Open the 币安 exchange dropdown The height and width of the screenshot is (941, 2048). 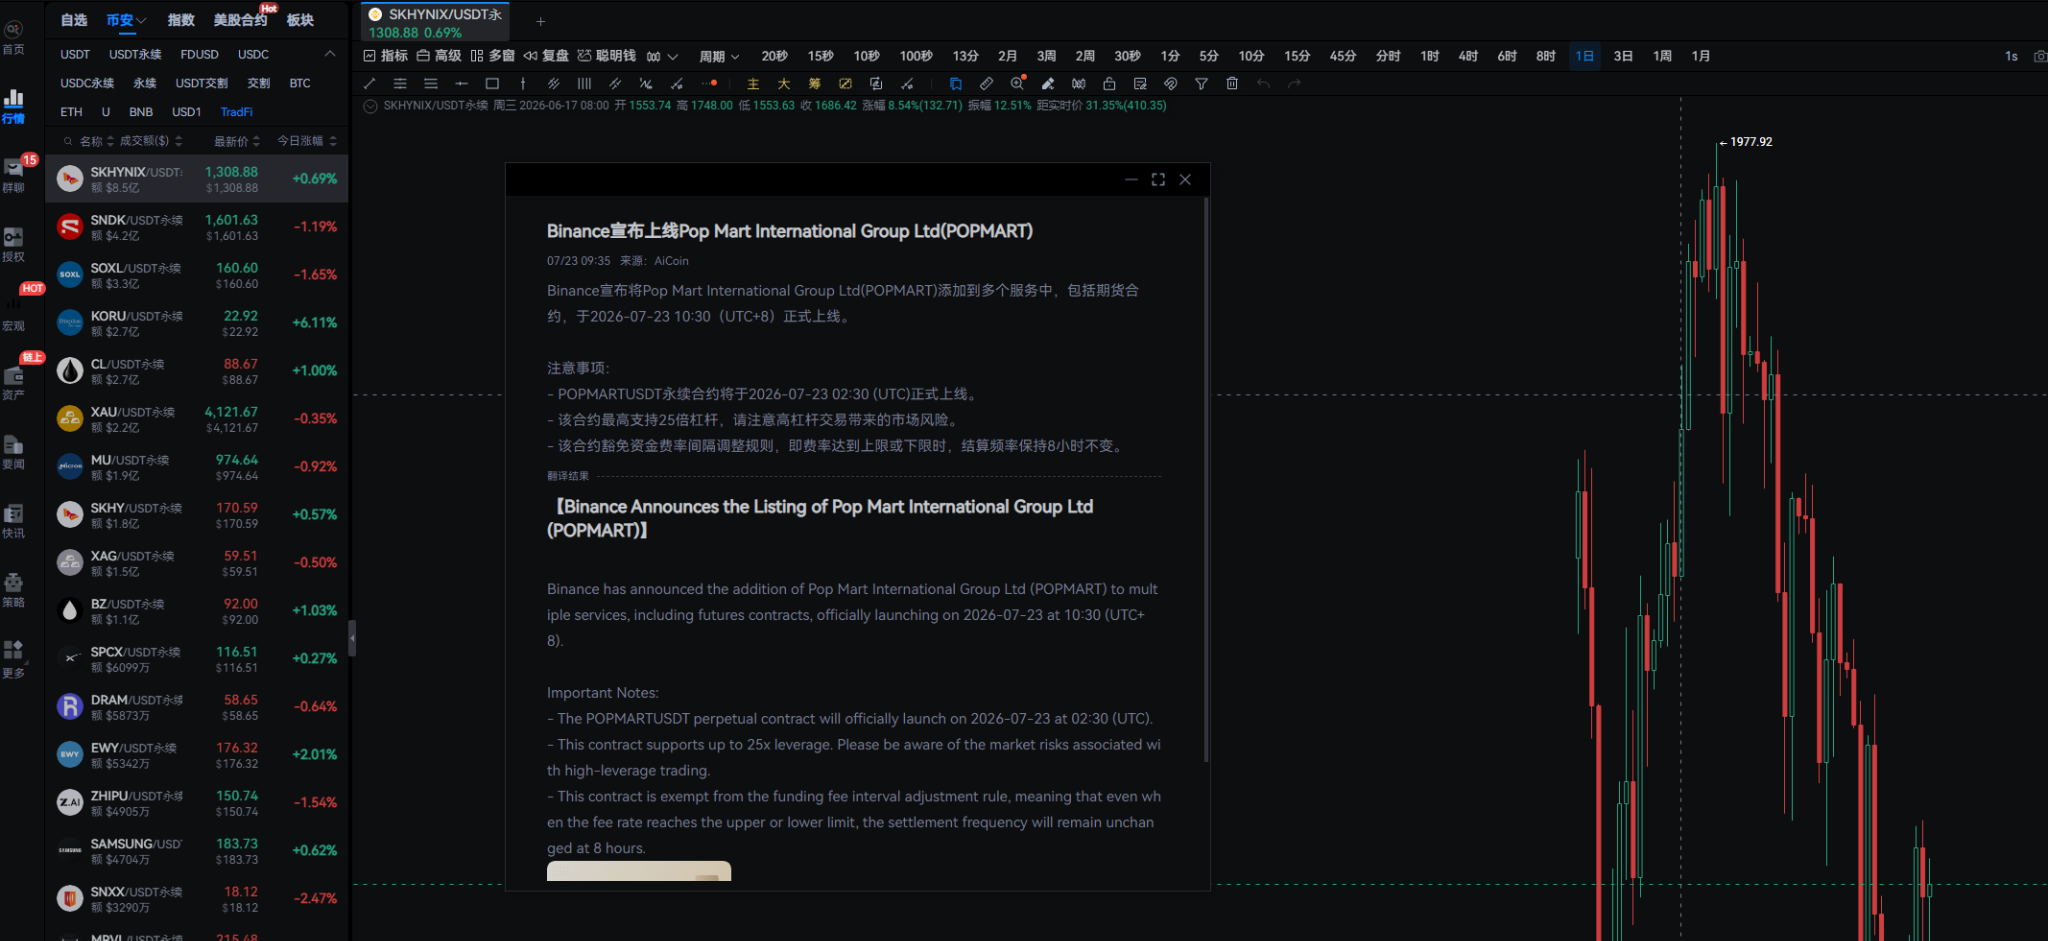[126, 20]
